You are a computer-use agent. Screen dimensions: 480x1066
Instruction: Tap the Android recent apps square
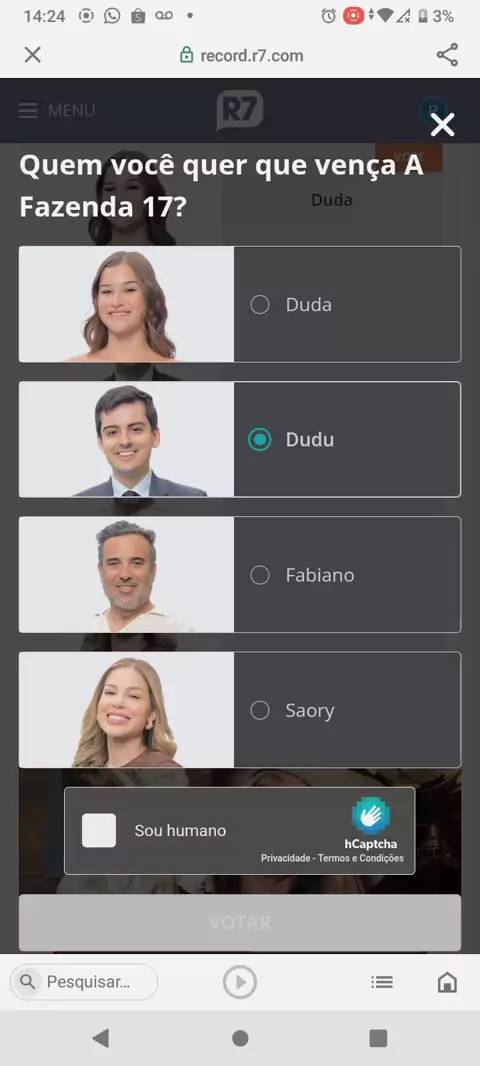378,1037
